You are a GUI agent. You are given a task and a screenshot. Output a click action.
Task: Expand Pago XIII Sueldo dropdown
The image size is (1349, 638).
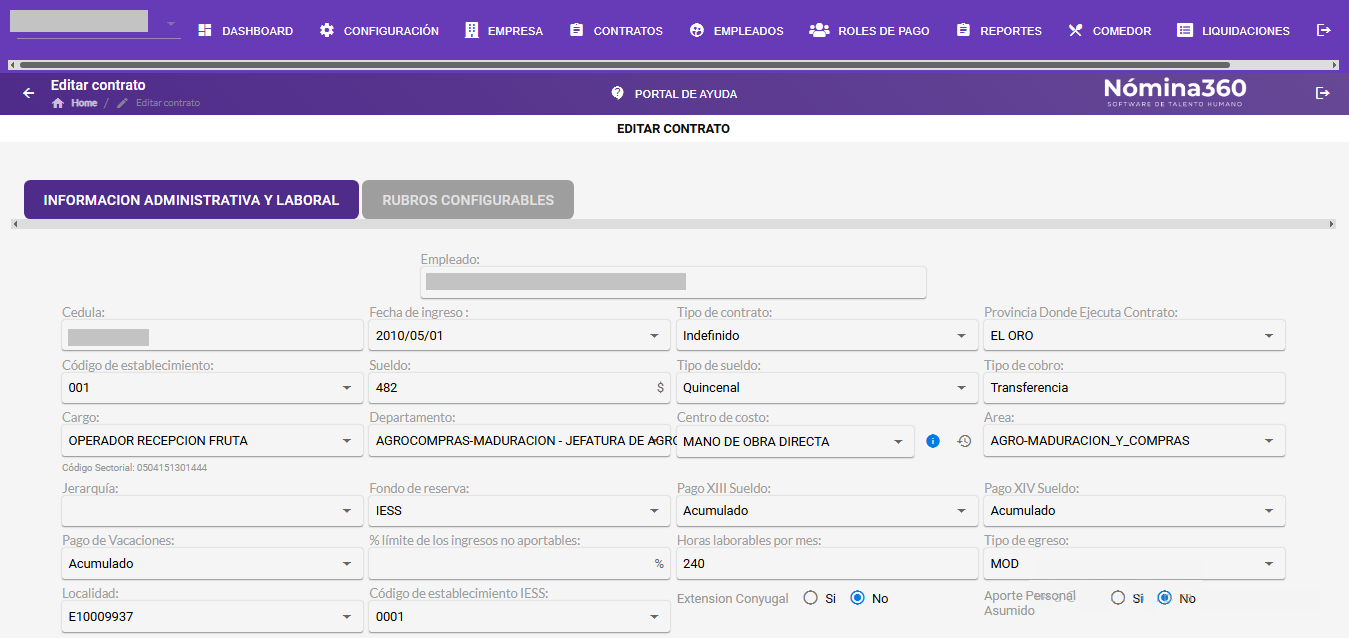point(962,511)
